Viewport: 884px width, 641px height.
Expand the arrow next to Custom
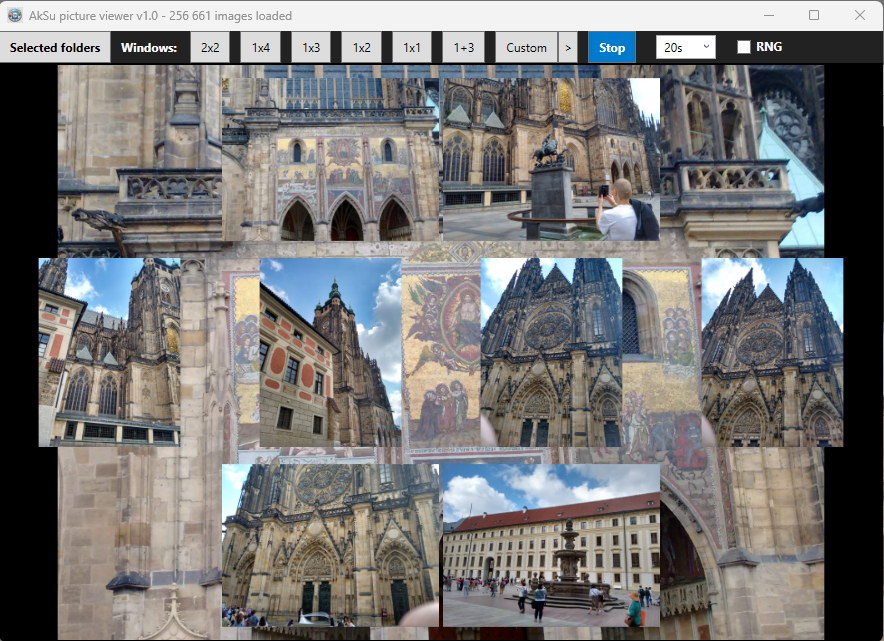(568, 47)
